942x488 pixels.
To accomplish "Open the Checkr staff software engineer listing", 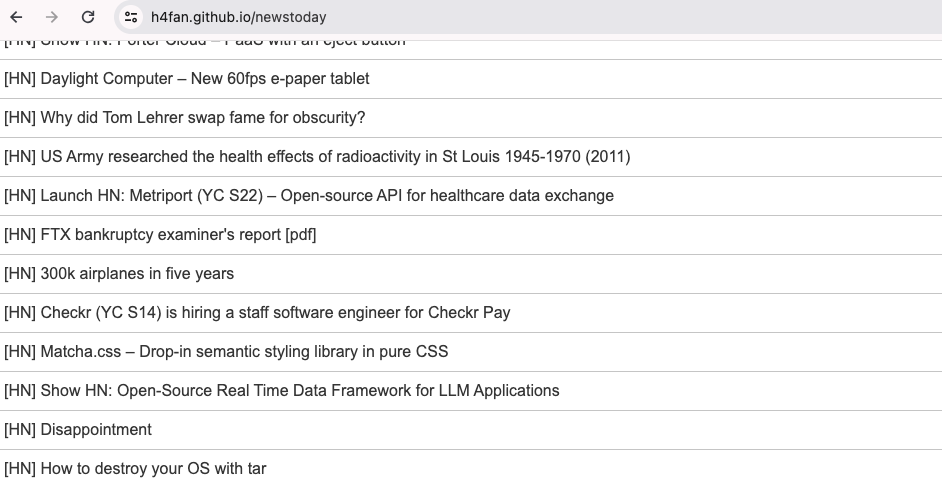I will click(275, 312).
